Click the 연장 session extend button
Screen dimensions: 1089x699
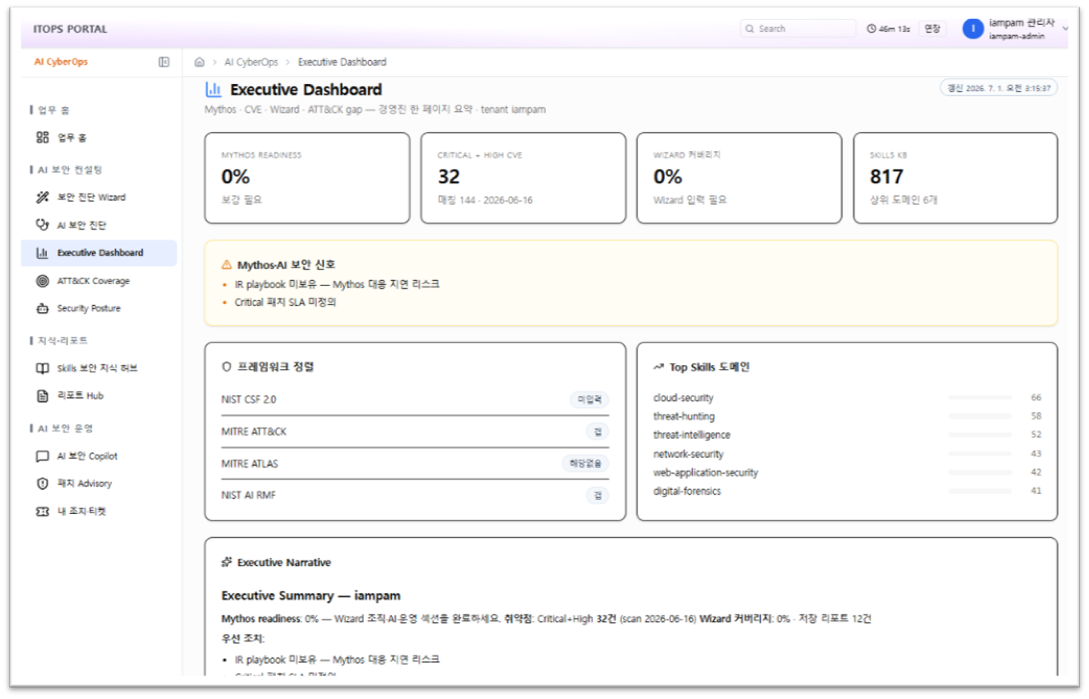coord(932,28)
